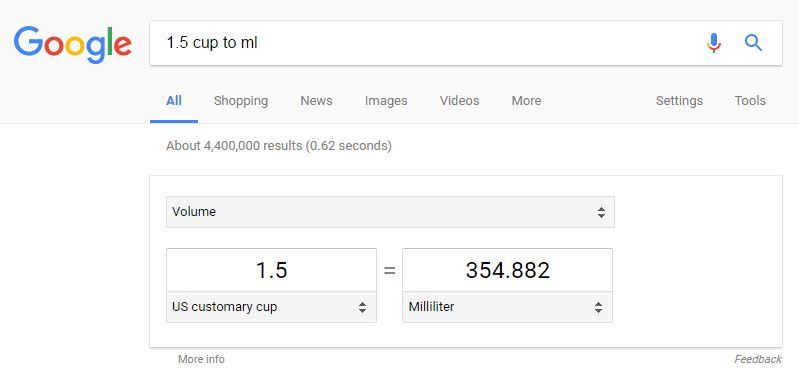
Task: Click the up-down arrows on the Volume selector
Action: pos(601,212)
